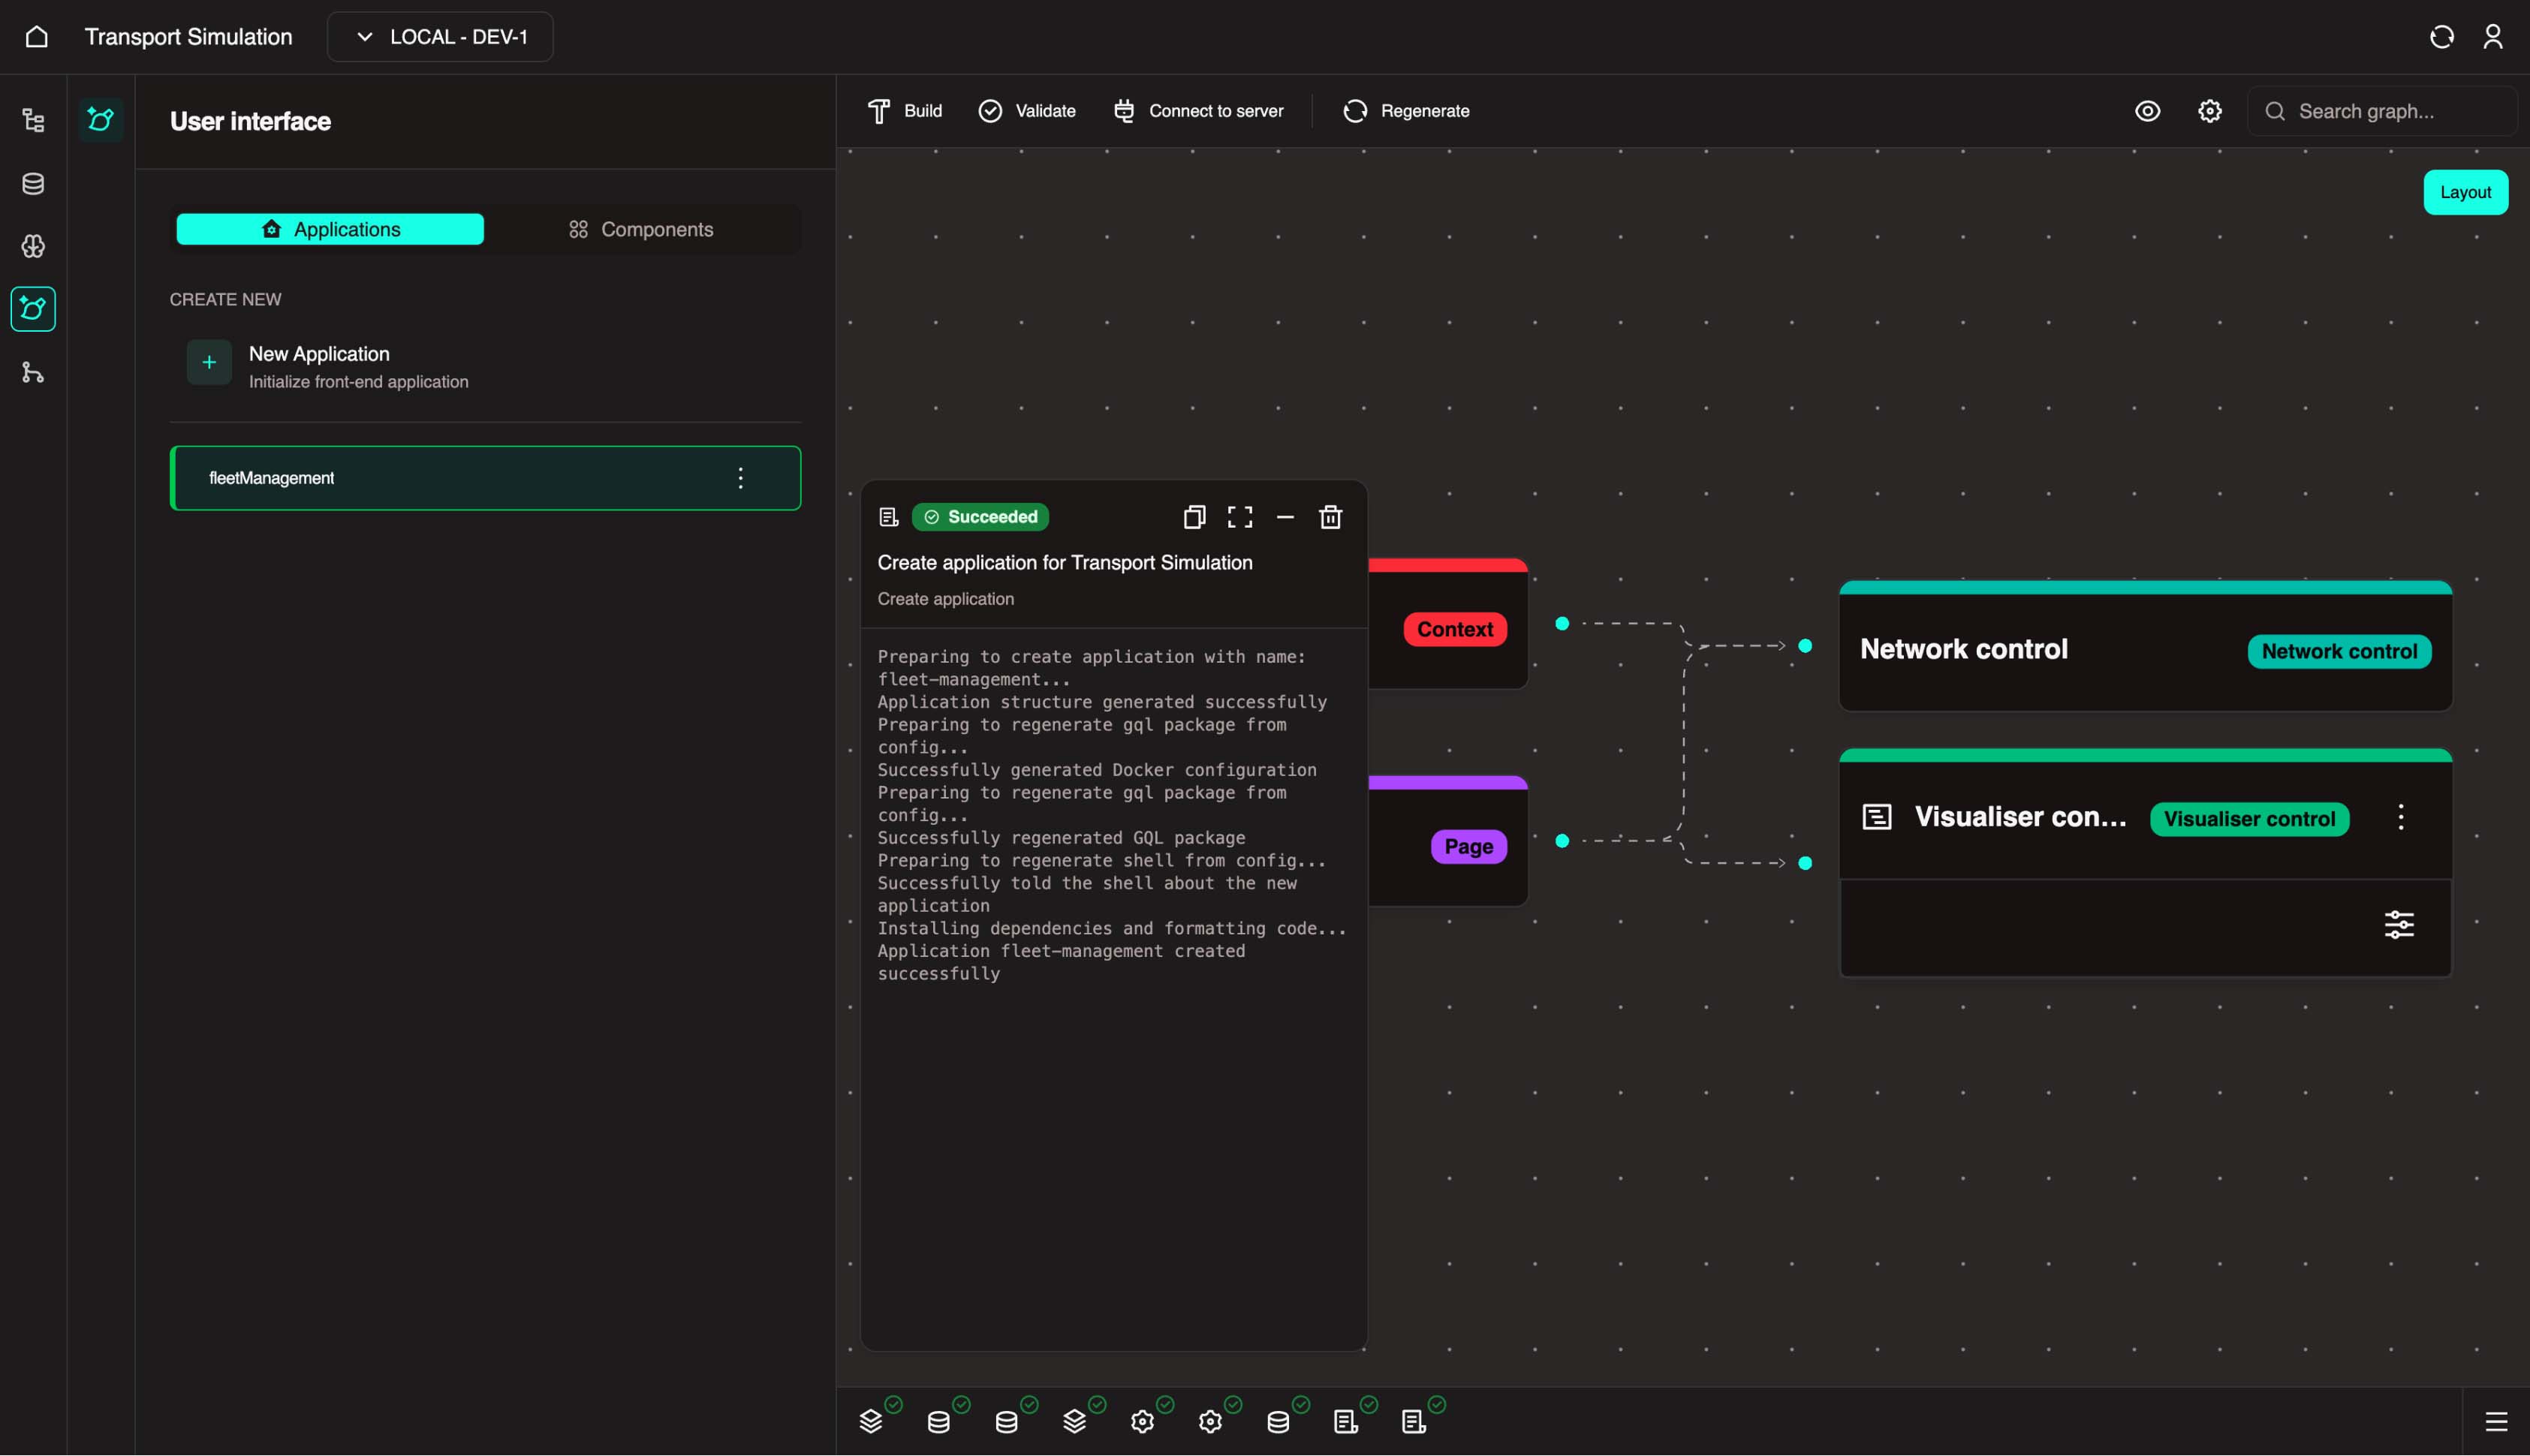
Task: Click the log icon beside Succeeded badge
Action: coord(888,517)
